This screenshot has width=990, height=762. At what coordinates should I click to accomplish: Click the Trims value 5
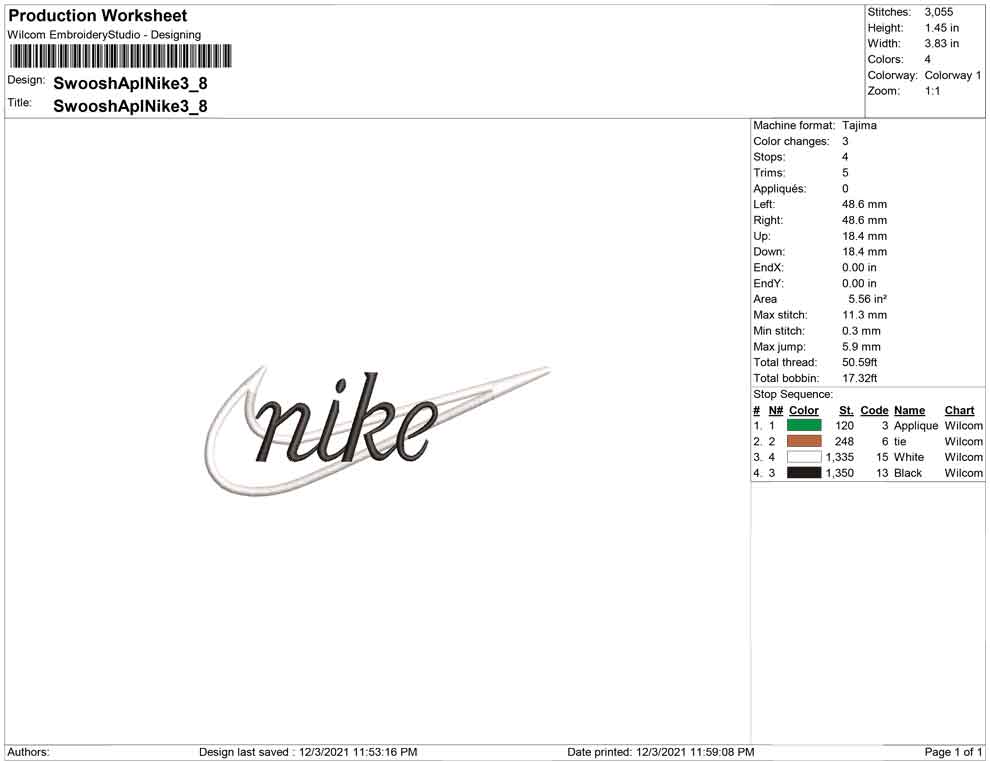click(845, 173)
